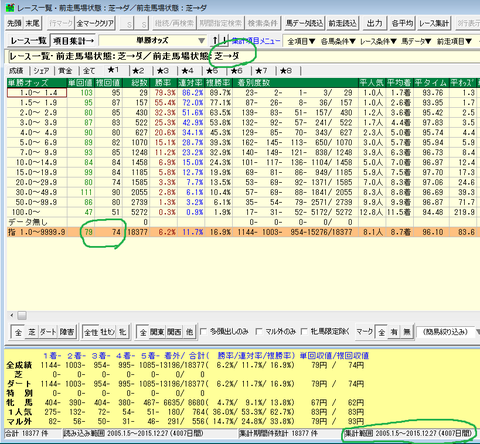480x444 pixels.
Task: Sort by the 単回値 column header
Action: click(81, 83)
